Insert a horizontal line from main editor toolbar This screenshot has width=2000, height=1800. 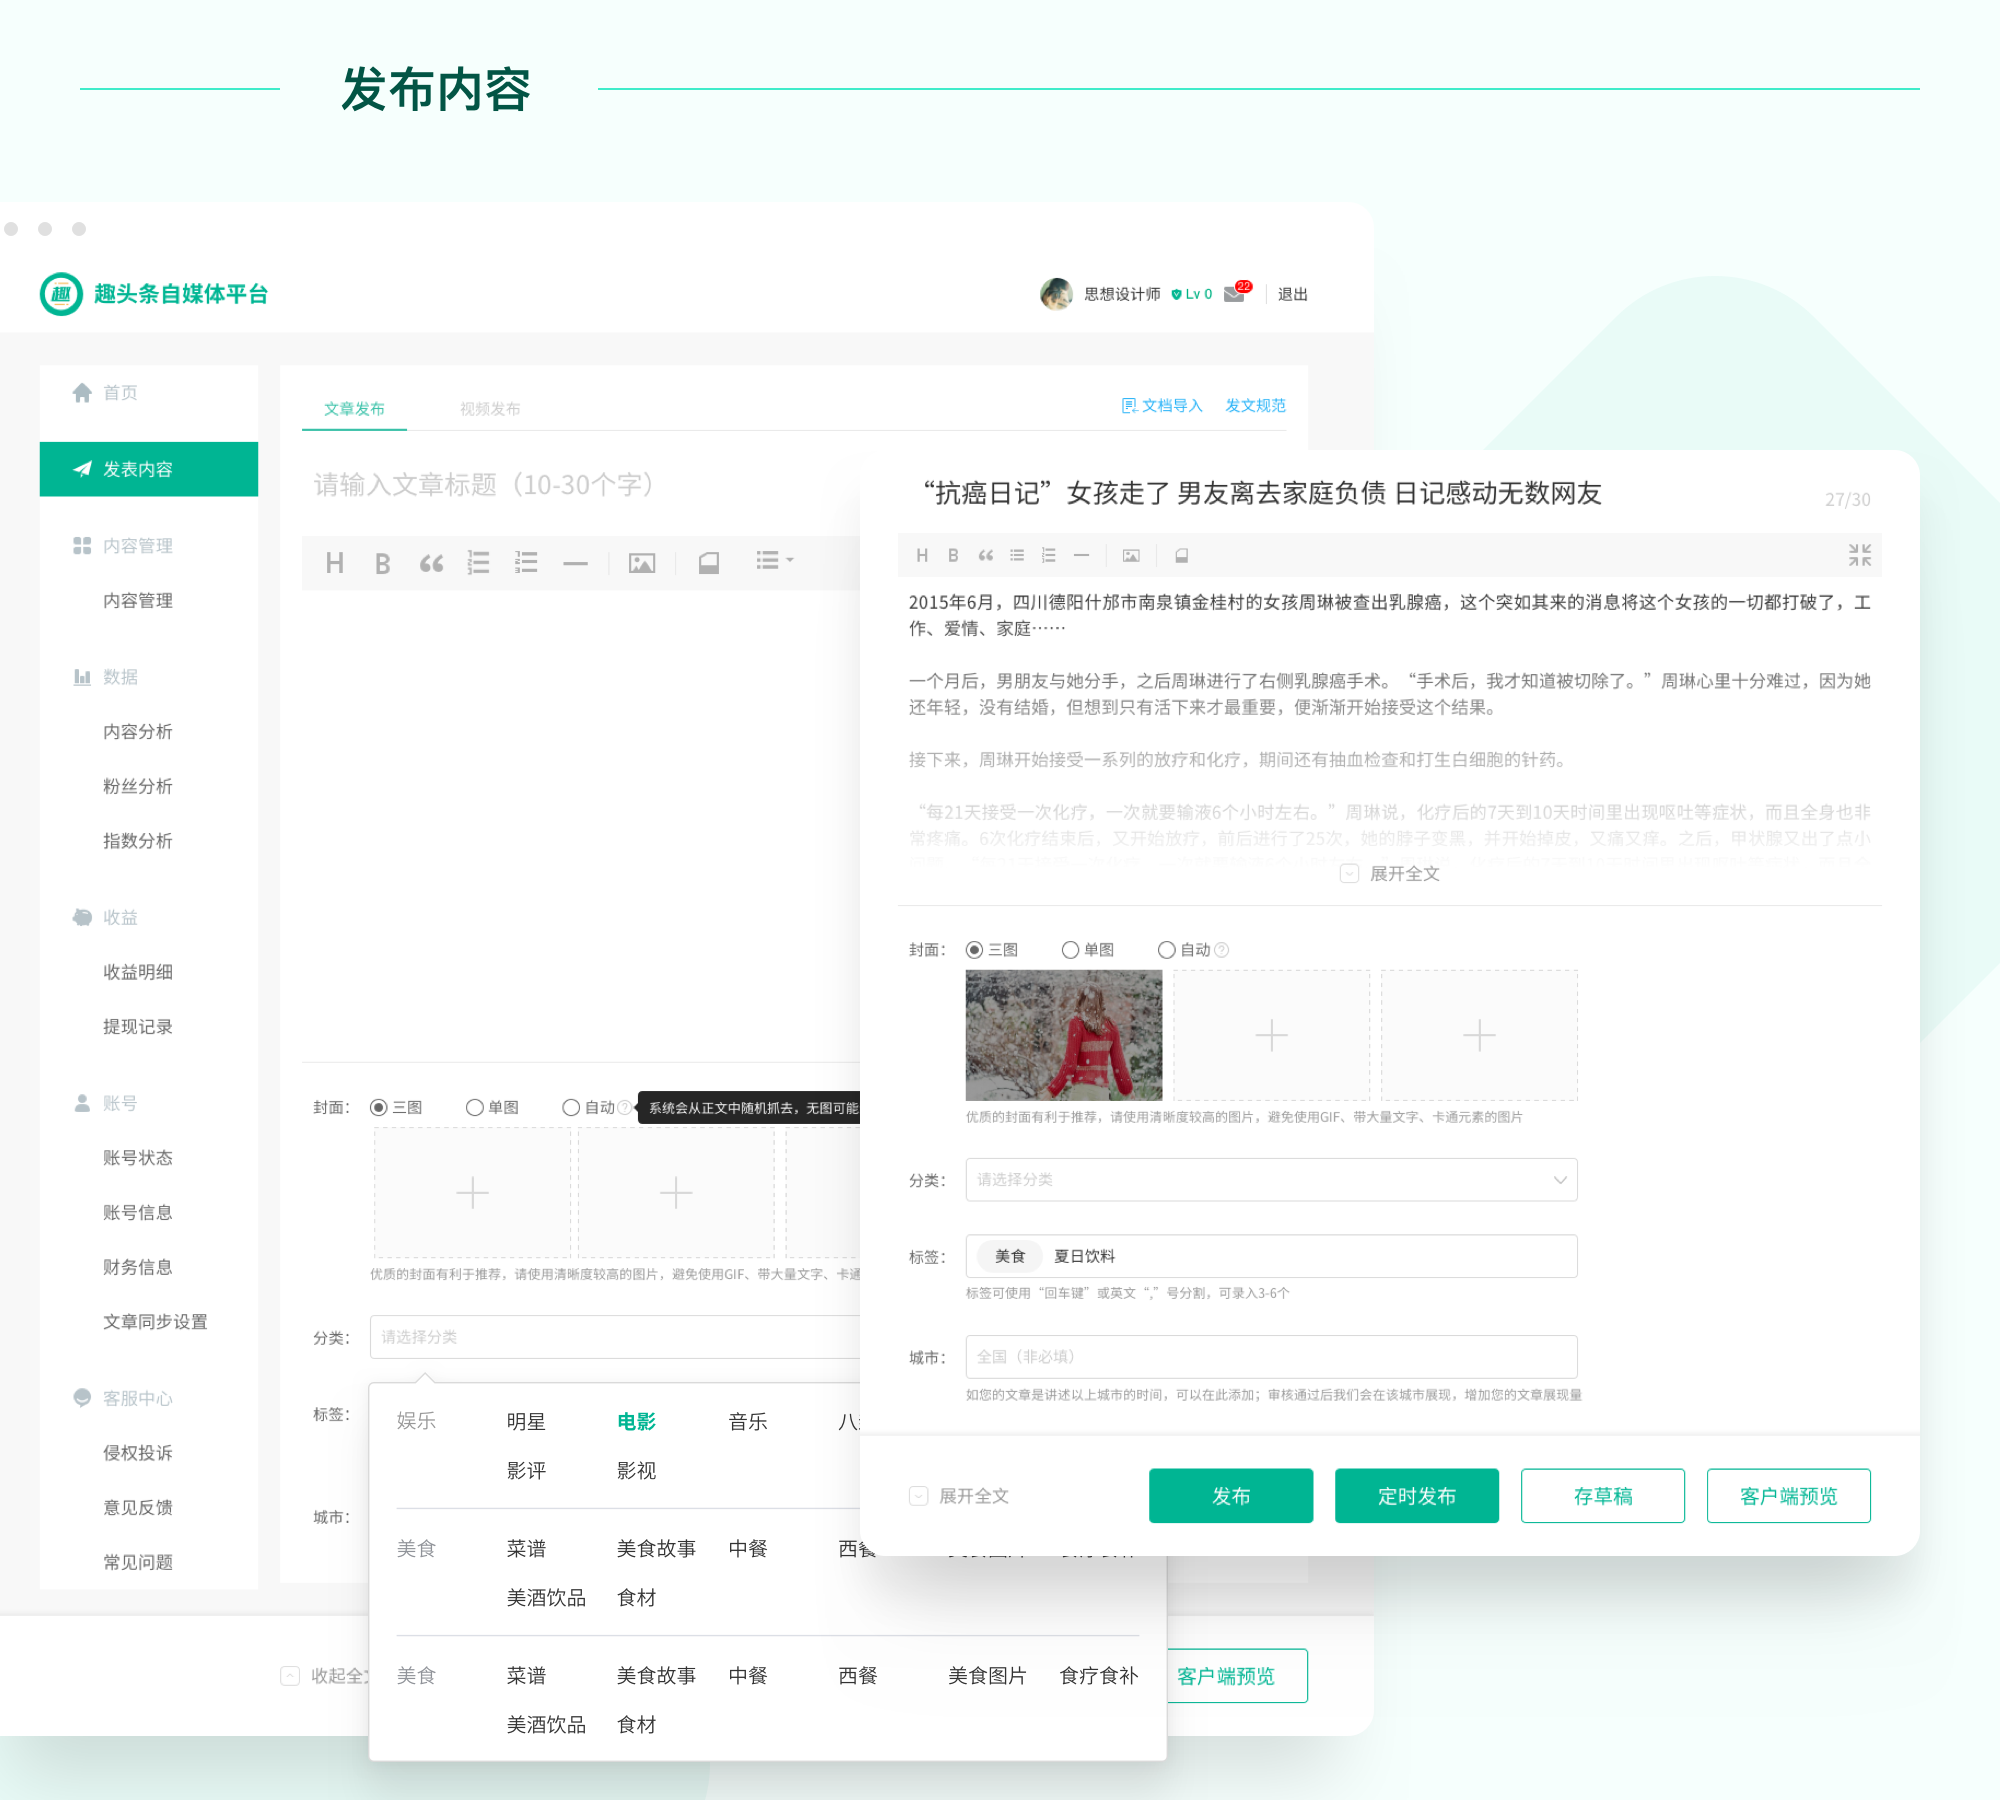(575, 563)
